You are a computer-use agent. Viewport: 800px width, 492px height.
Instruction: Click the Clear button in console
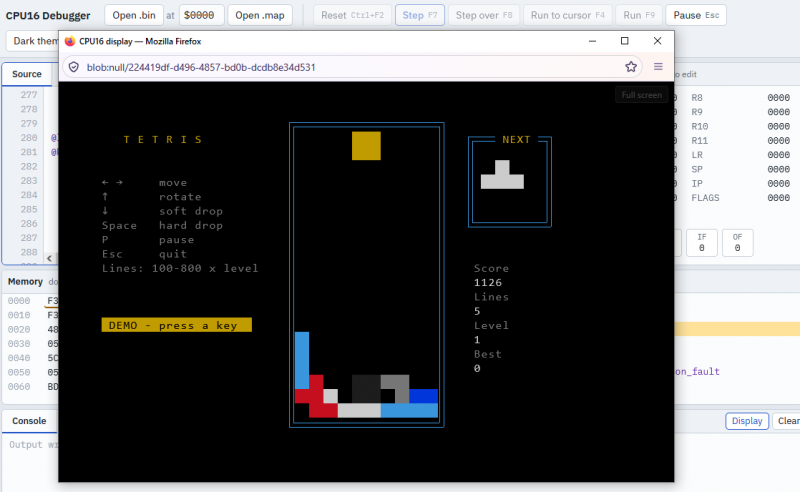(x=787, y=421)
